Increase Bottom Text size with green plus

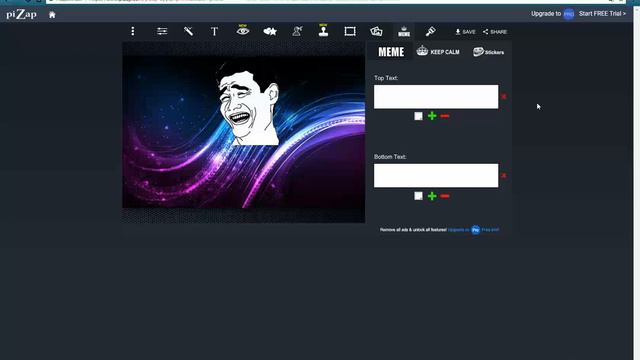pos(432,196)
